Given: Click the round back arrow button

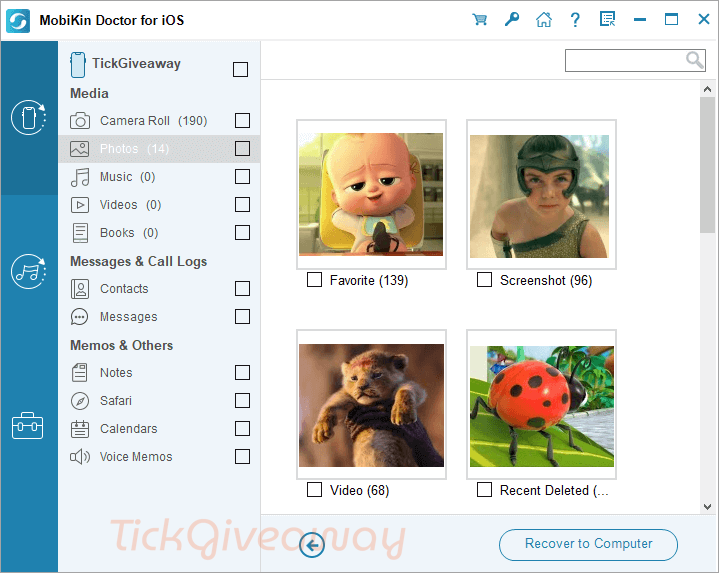Looking at the screenshot, I should (312, 545).
